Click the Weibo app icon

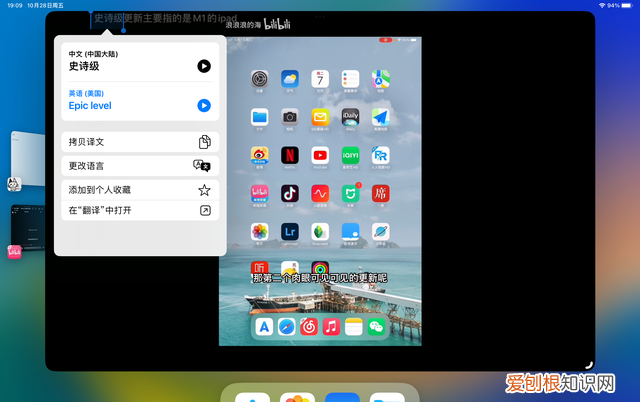pyautogui.click(x=260, y=155)
